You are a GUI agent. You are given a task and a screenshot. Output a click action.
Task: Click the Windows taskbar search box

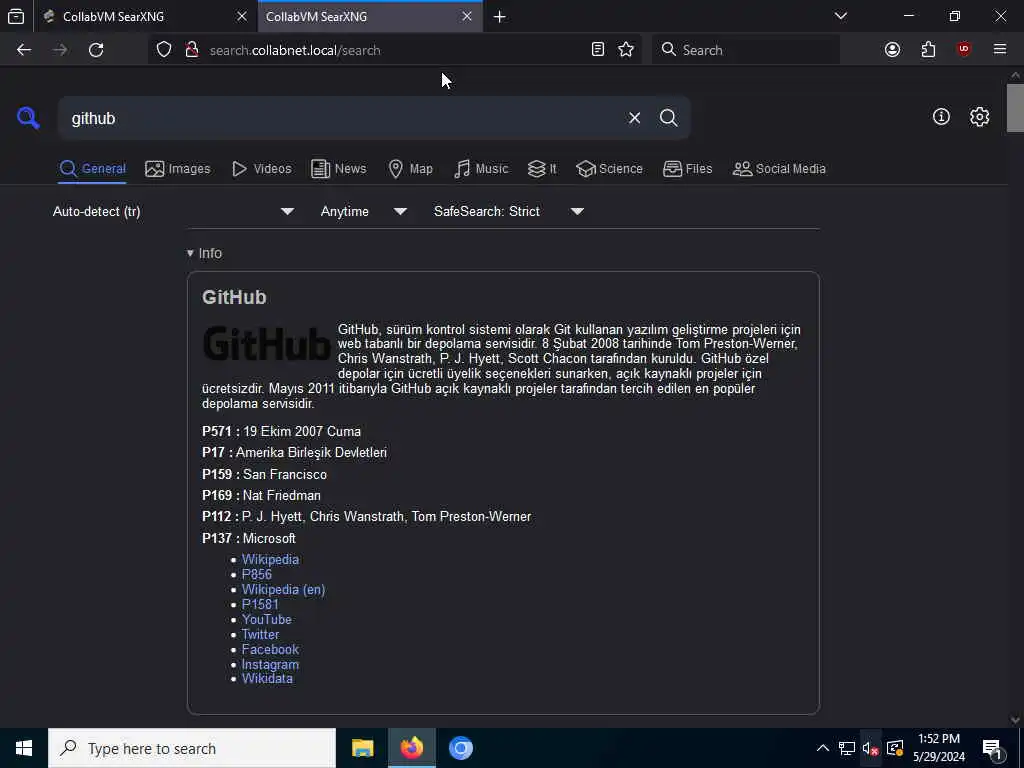[x=192, y=748]
